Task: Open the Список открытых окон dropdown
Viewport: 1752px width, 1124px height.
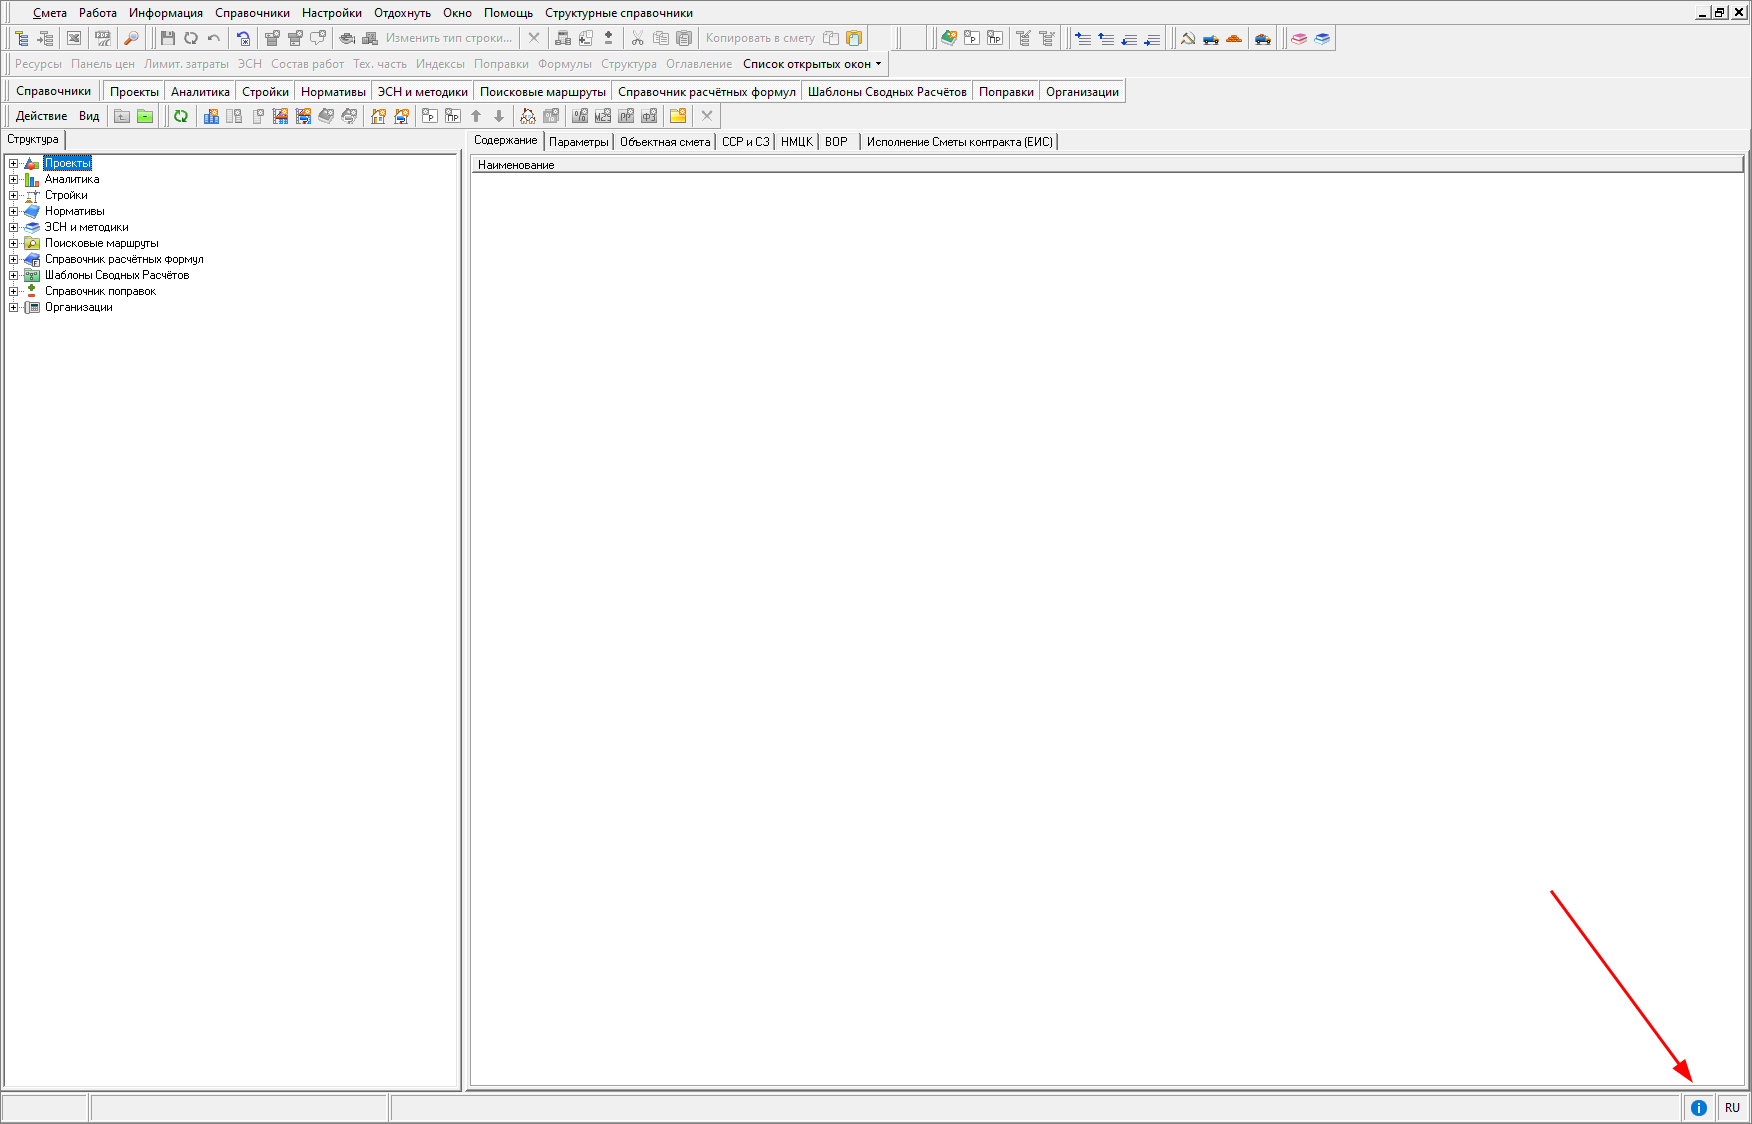Action: coord(812,64)
